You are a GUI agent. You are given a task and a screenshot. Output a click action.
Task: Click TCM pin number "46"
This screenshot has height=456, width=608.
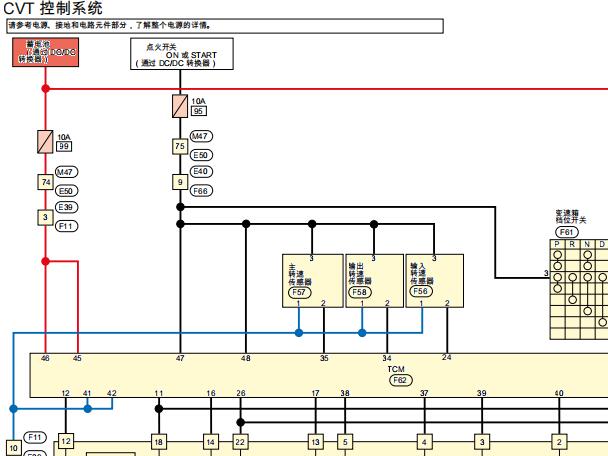point(45,358)
